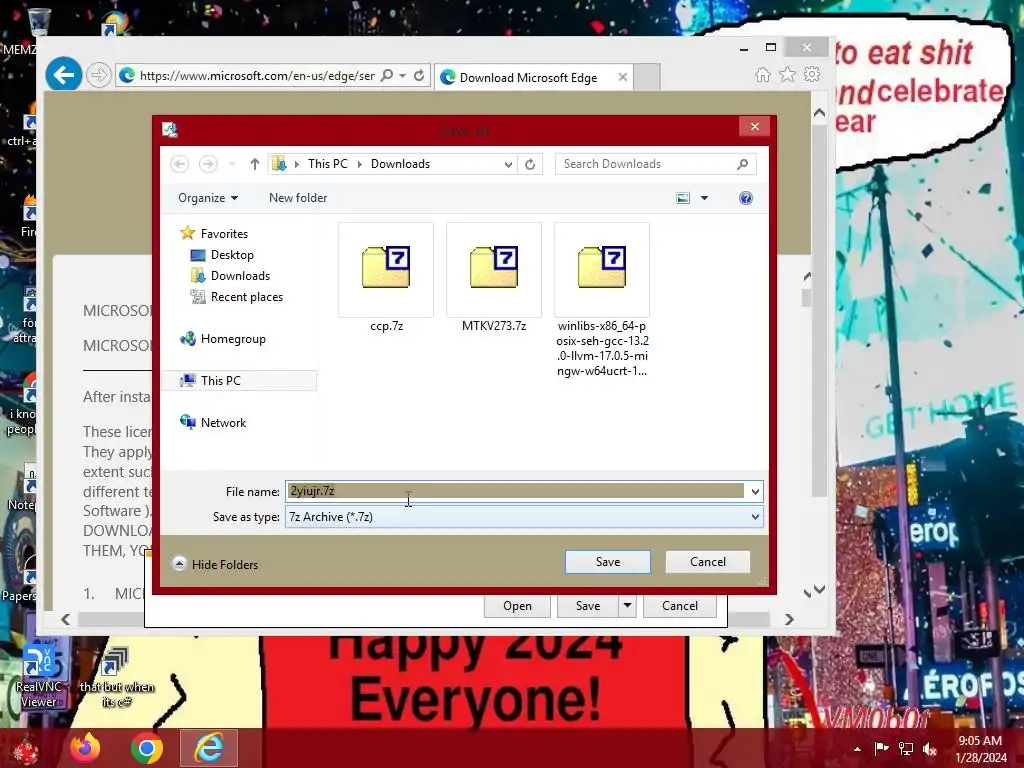Select winlibs-x86_64 archive file
The height and width of the screenshot is (768, 1024).
[601, 300]
